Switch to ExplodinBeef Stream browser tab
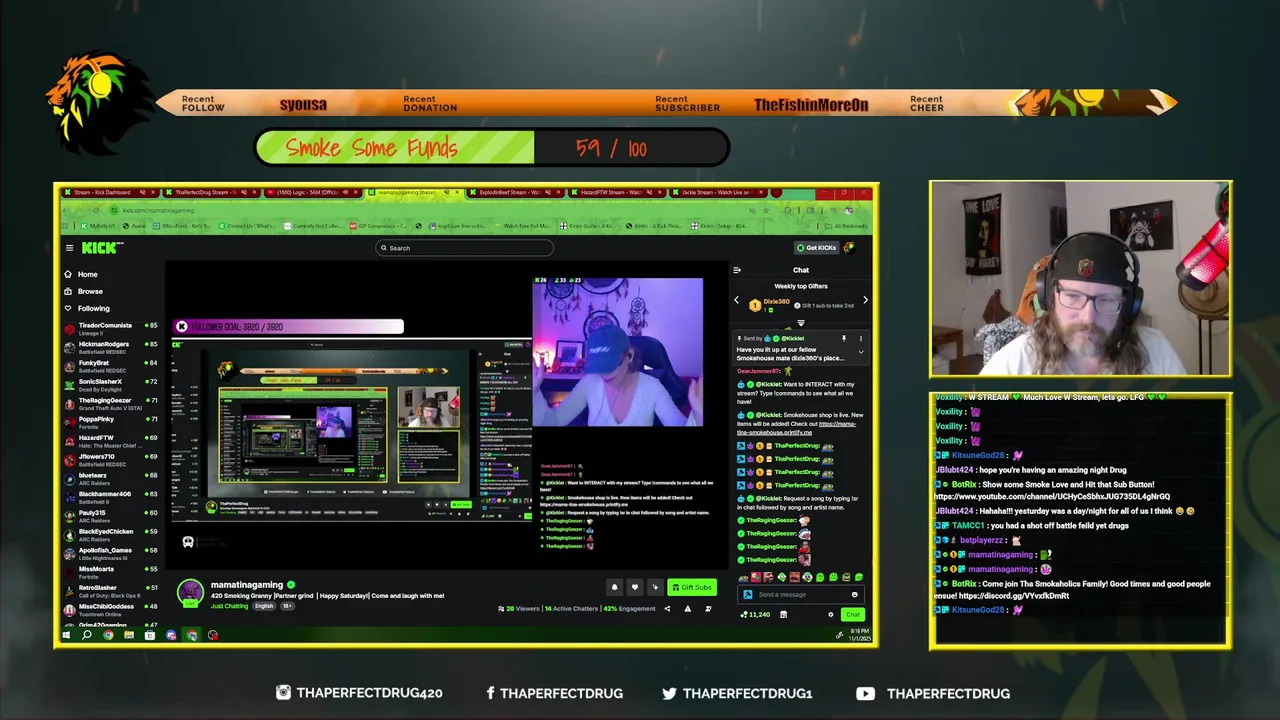Screen dimensions: 1280x720 click(x=517, y=192)
